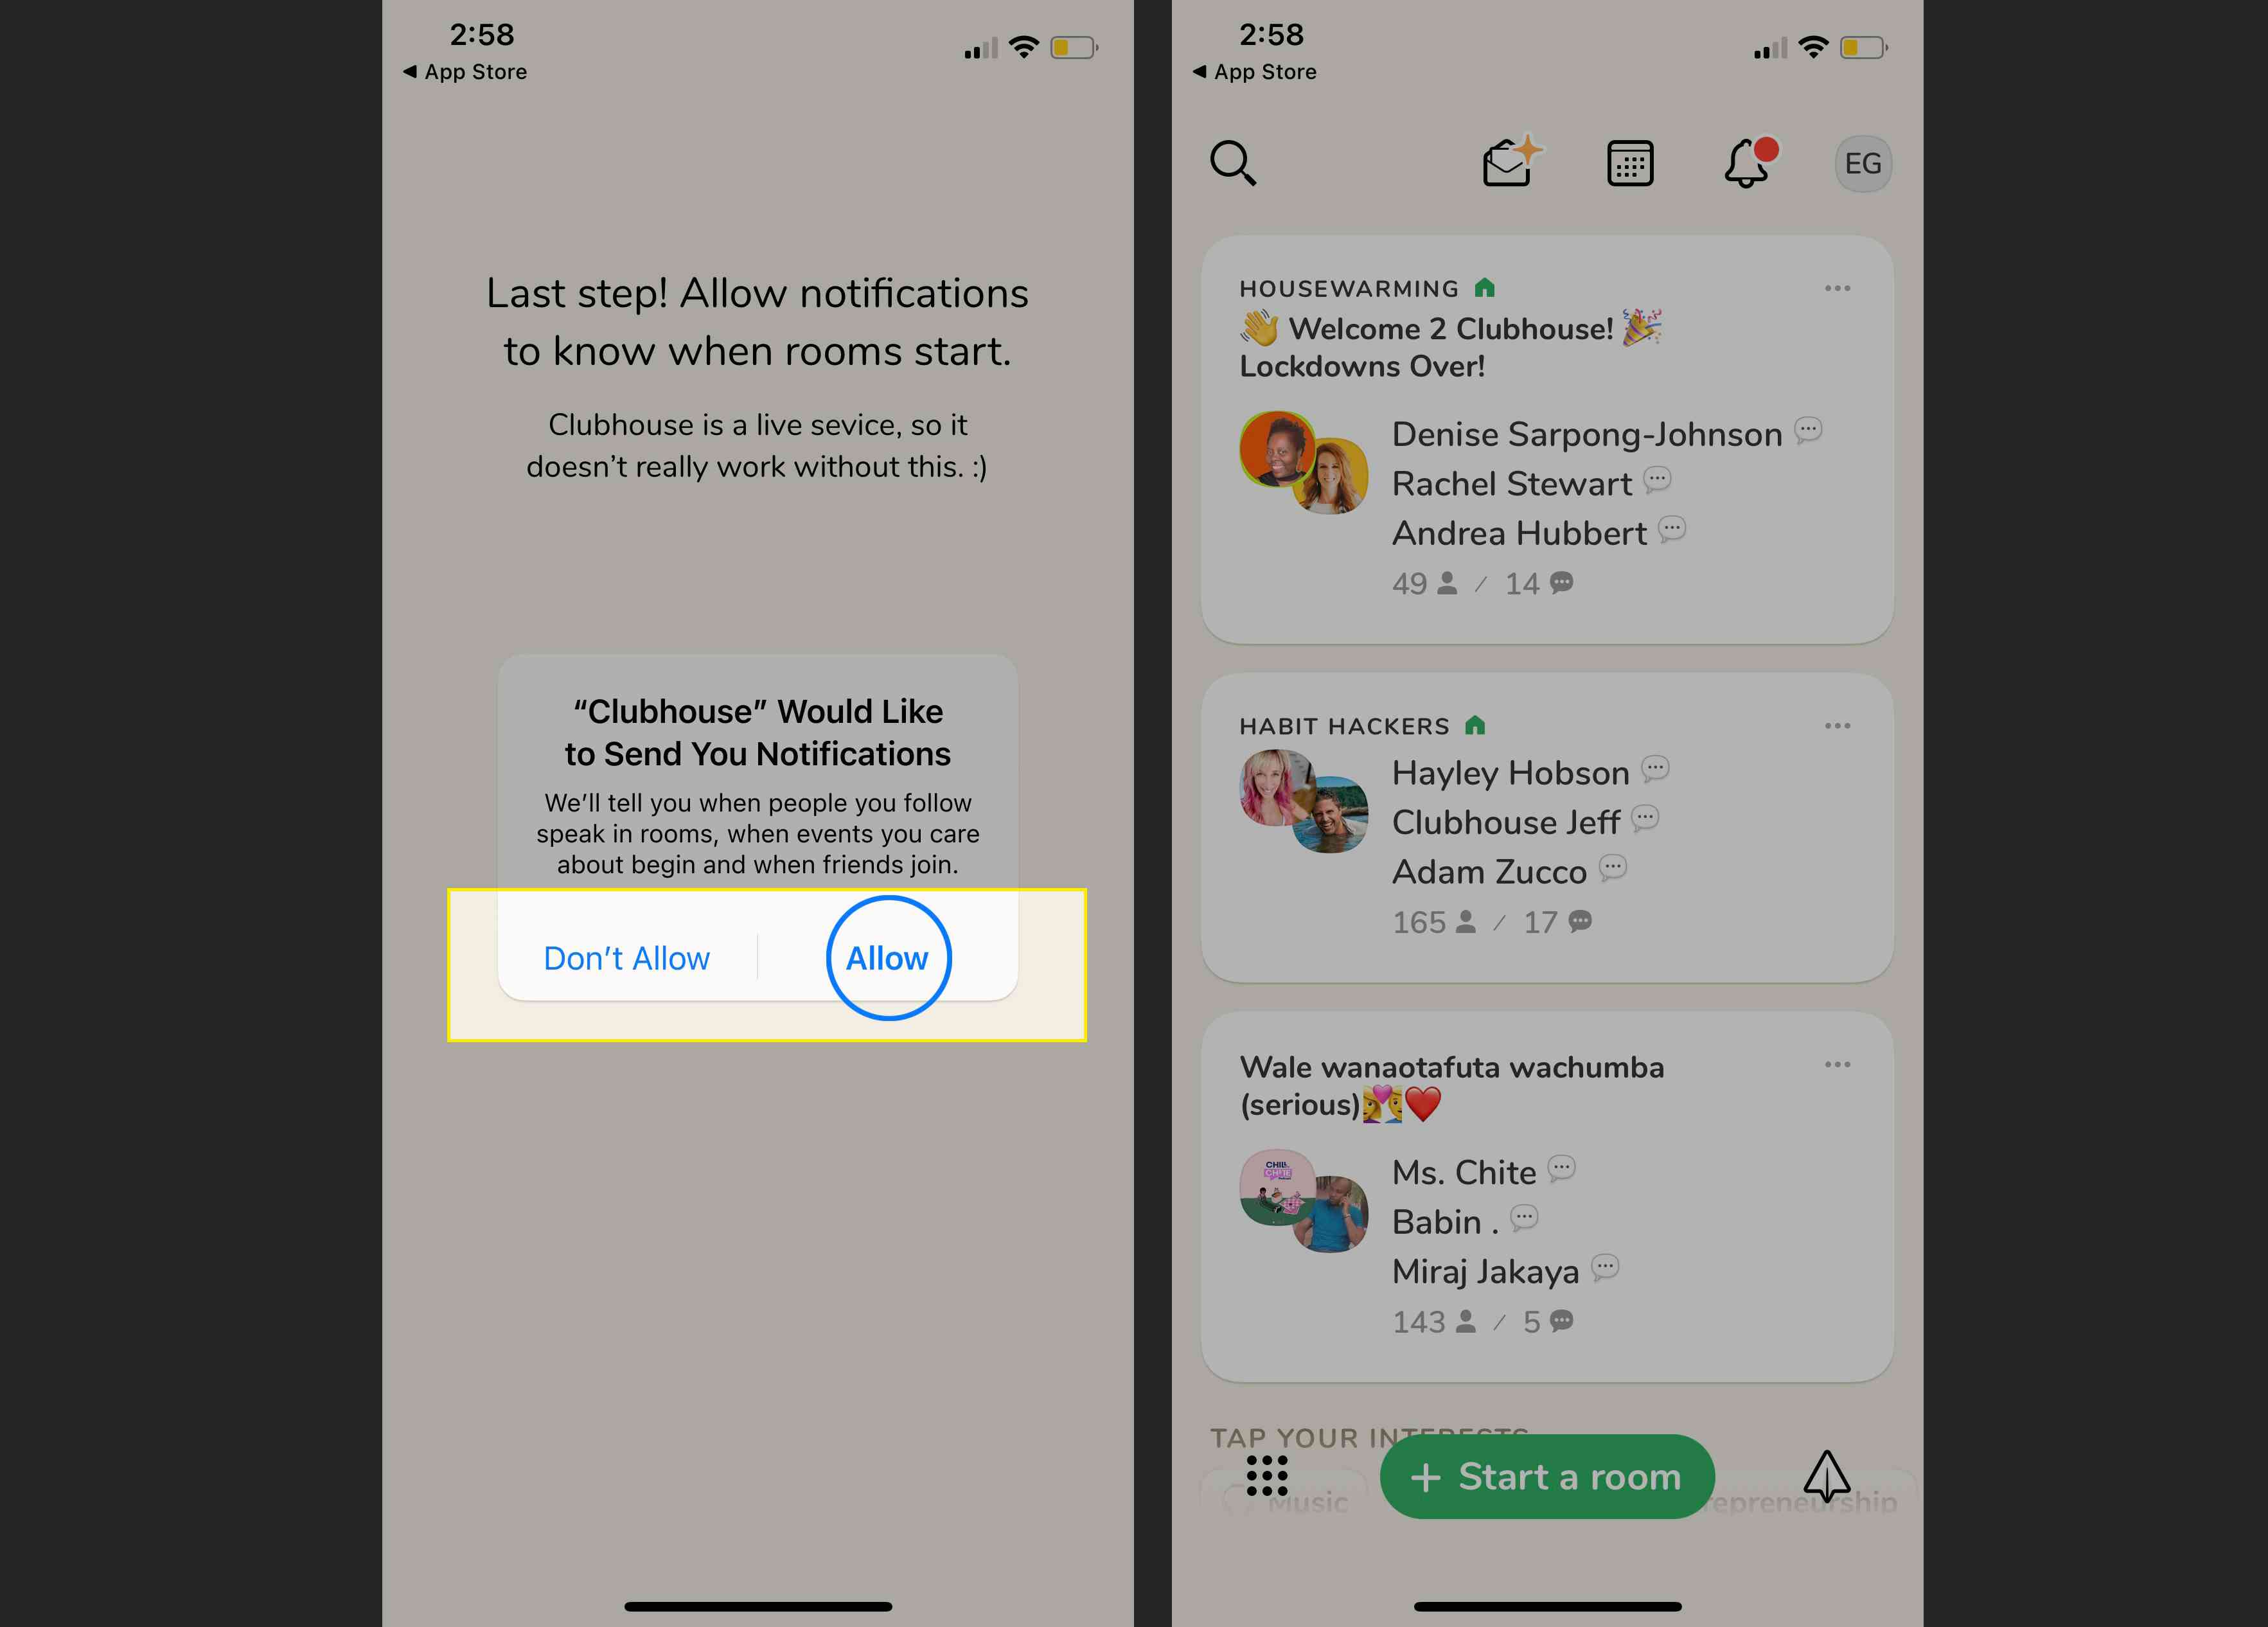
Task: Tap Start a room green button
Action: click(x=1546, y=1475)
